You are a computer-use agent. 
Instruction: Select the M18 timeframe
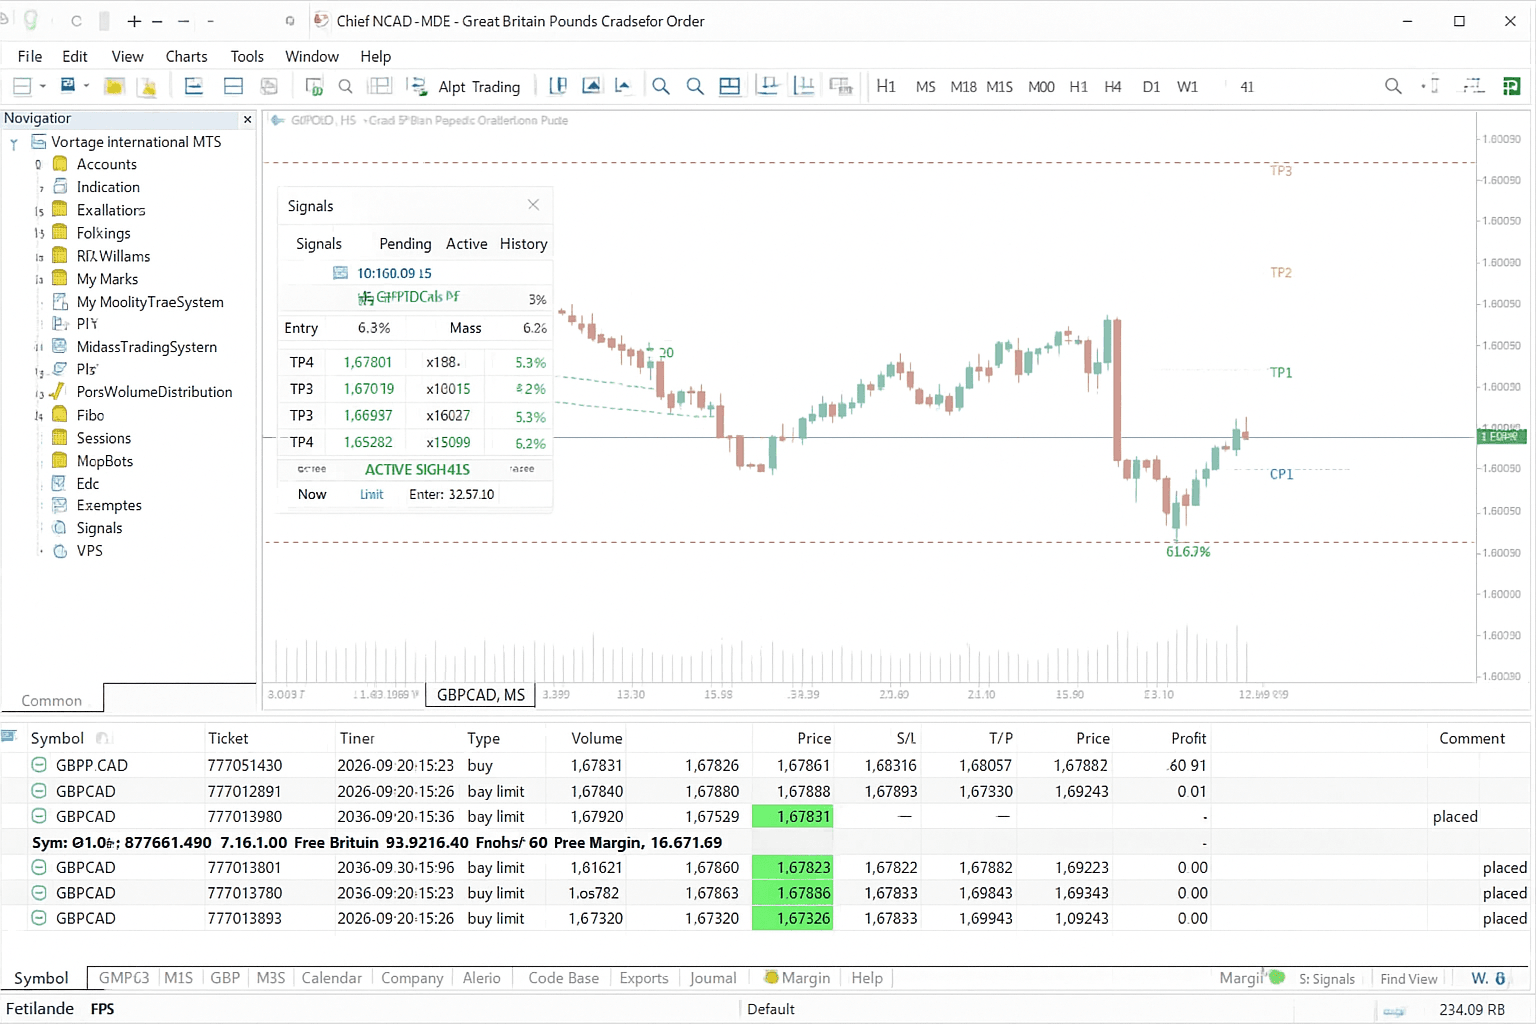pos(963,87)
